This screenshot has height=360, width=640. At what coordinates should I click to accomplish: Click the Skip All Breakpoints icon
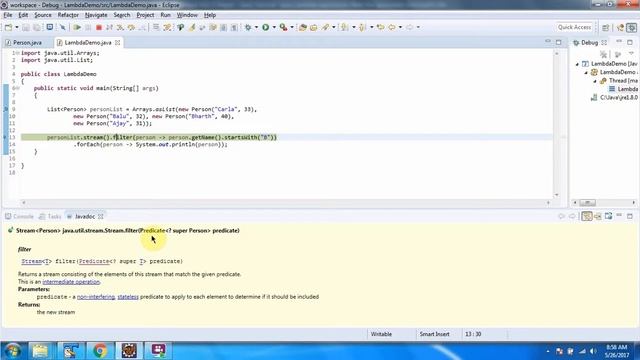coord(62,27)
